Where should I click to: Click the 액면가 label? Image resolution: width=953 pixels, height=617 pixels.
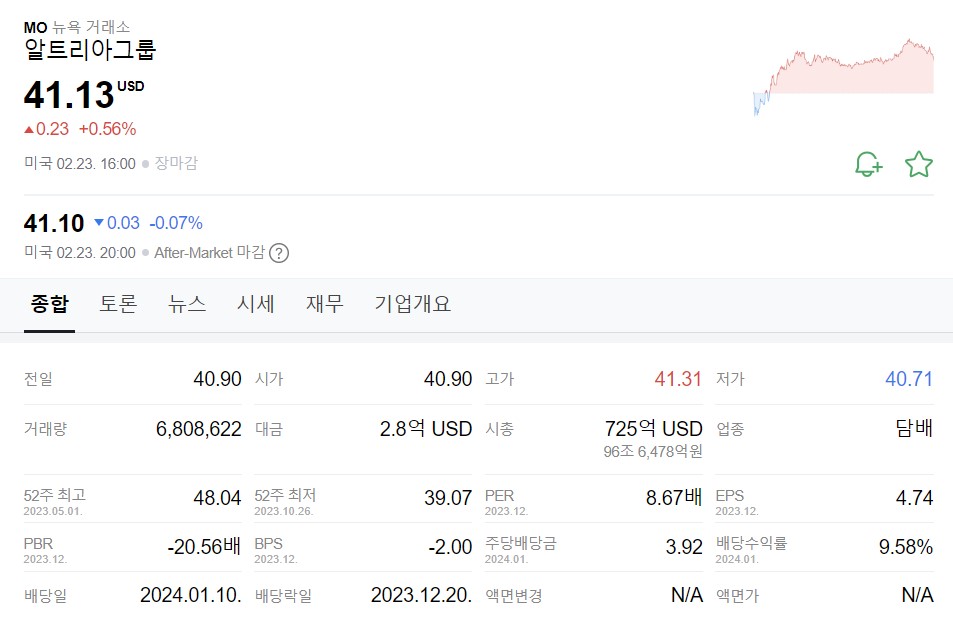[737, 596]
